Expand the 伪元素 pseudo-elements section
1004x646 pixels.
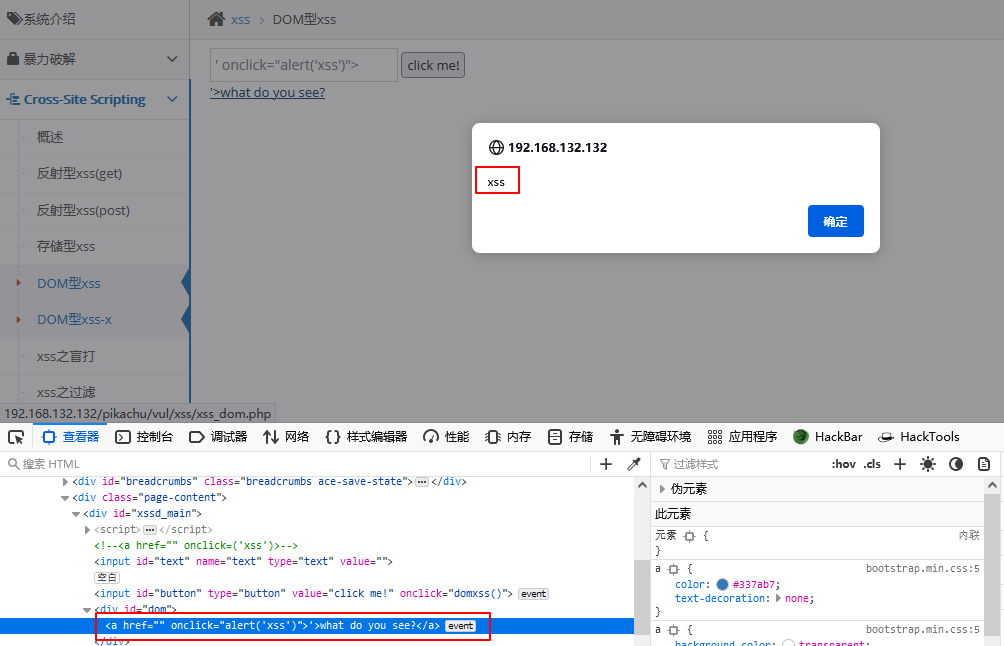click(662, 489)
